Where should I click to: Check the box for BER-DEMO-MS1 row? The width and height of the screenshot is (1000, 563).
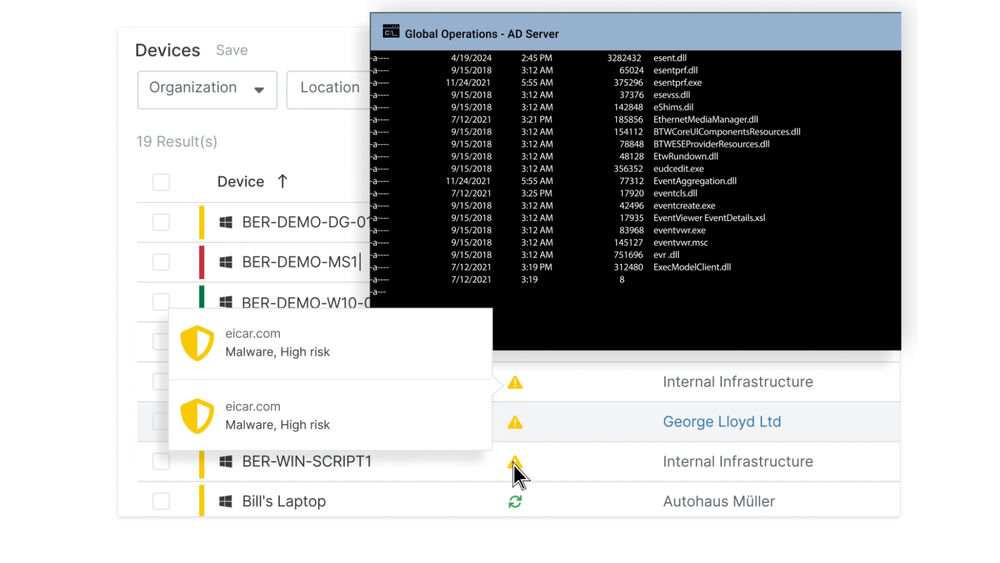pyautogui.click(x=161, y=262)
